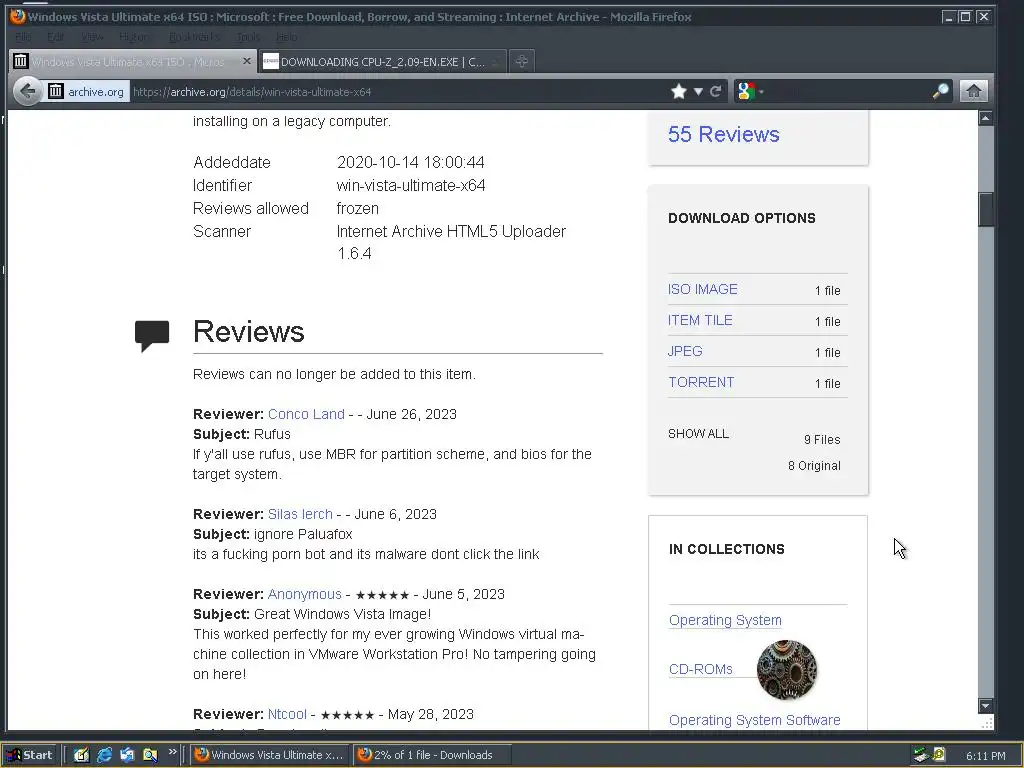Download via the TORRENT option
This screenshot has height=768, width=1024.
701,382
